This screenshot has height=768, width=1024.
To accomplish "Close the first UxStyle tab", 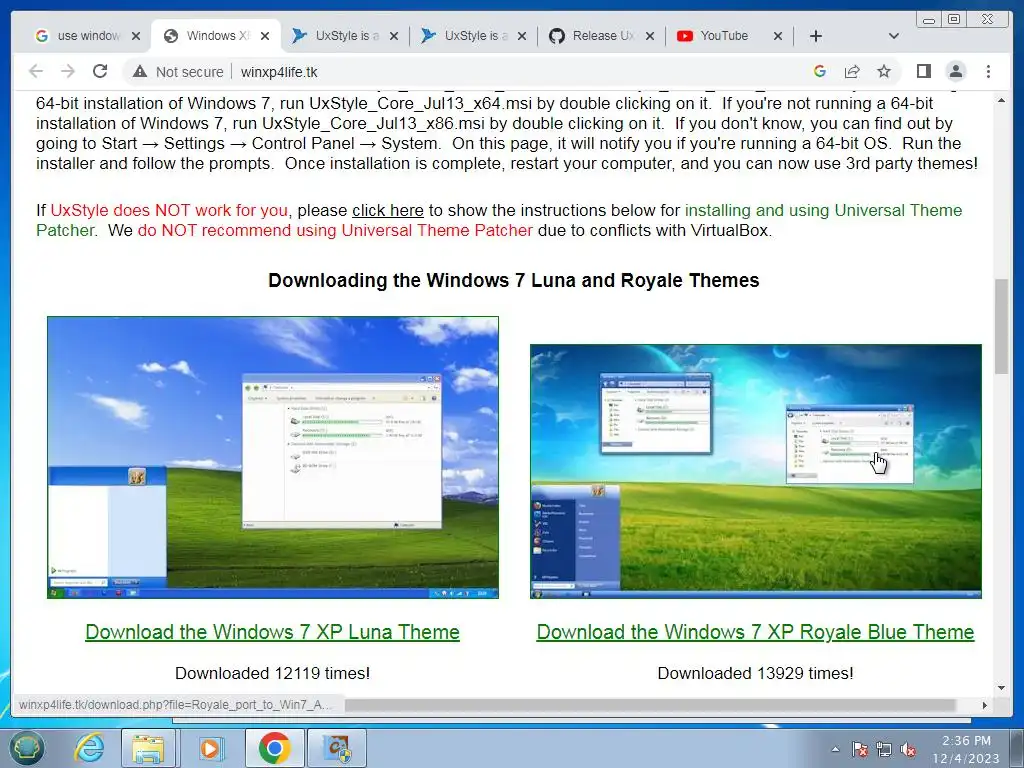I will point(394,36).
